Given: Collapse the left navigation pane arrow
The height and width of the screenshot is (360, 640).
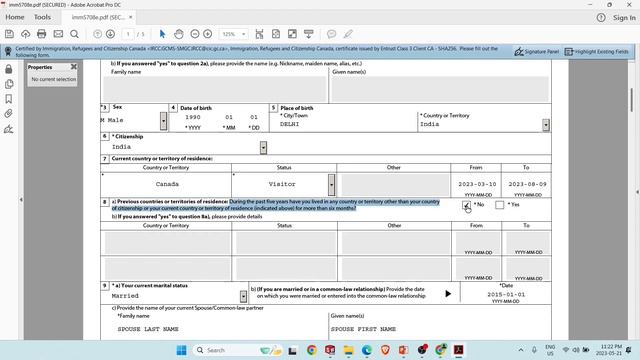Looking at the screenshot, I should click(21, 200).
